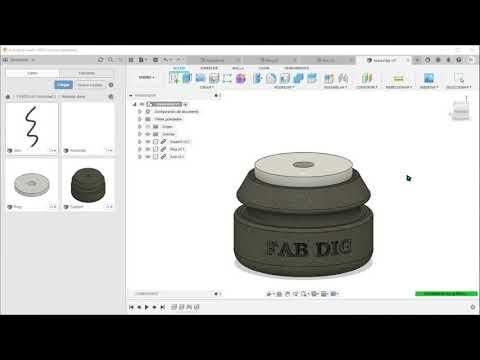This screenshot has width=480, height=360.
Task: Select the Create Sketch tool icon
Action: pos(174,78)
